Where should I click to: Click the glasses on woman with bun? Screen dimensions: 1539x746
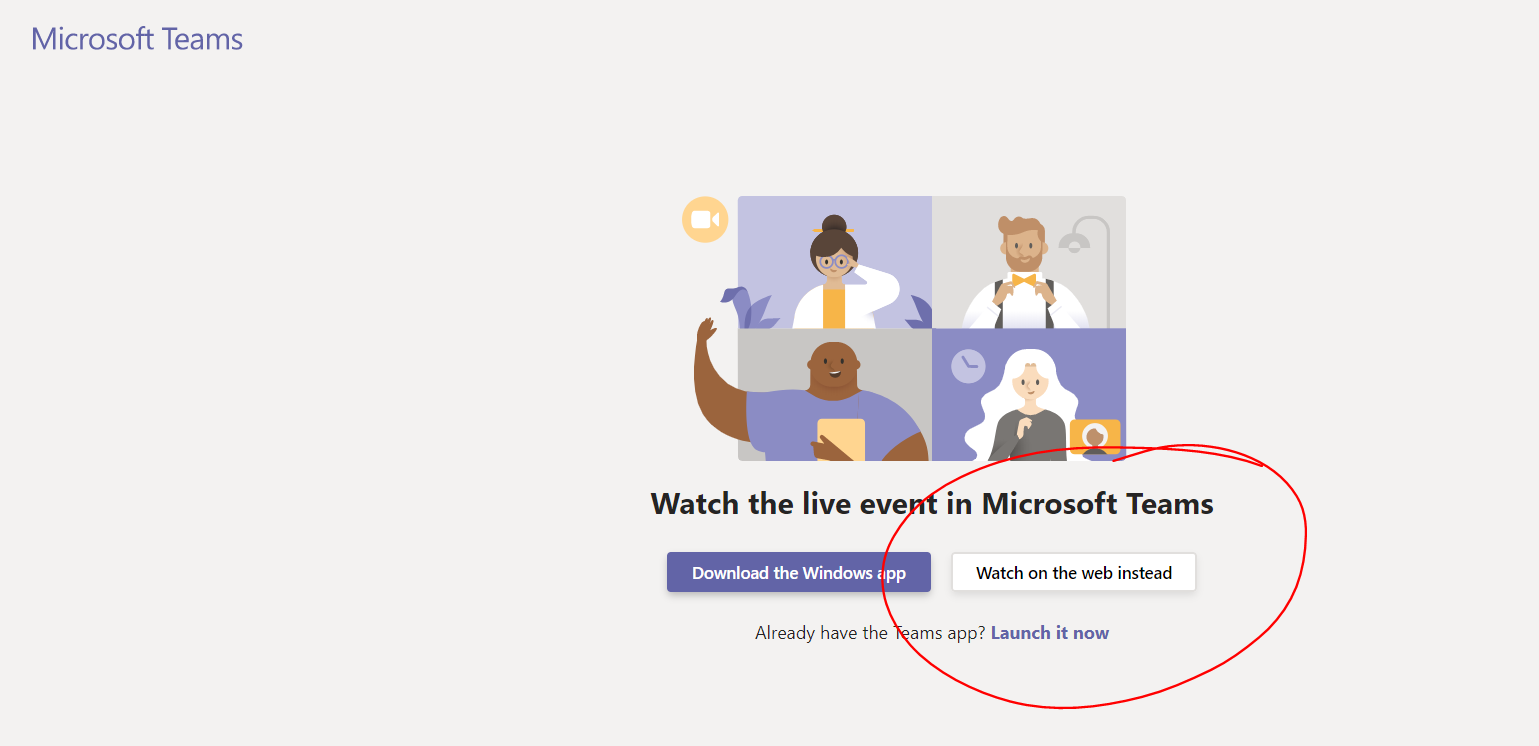[x=833, y=262]
